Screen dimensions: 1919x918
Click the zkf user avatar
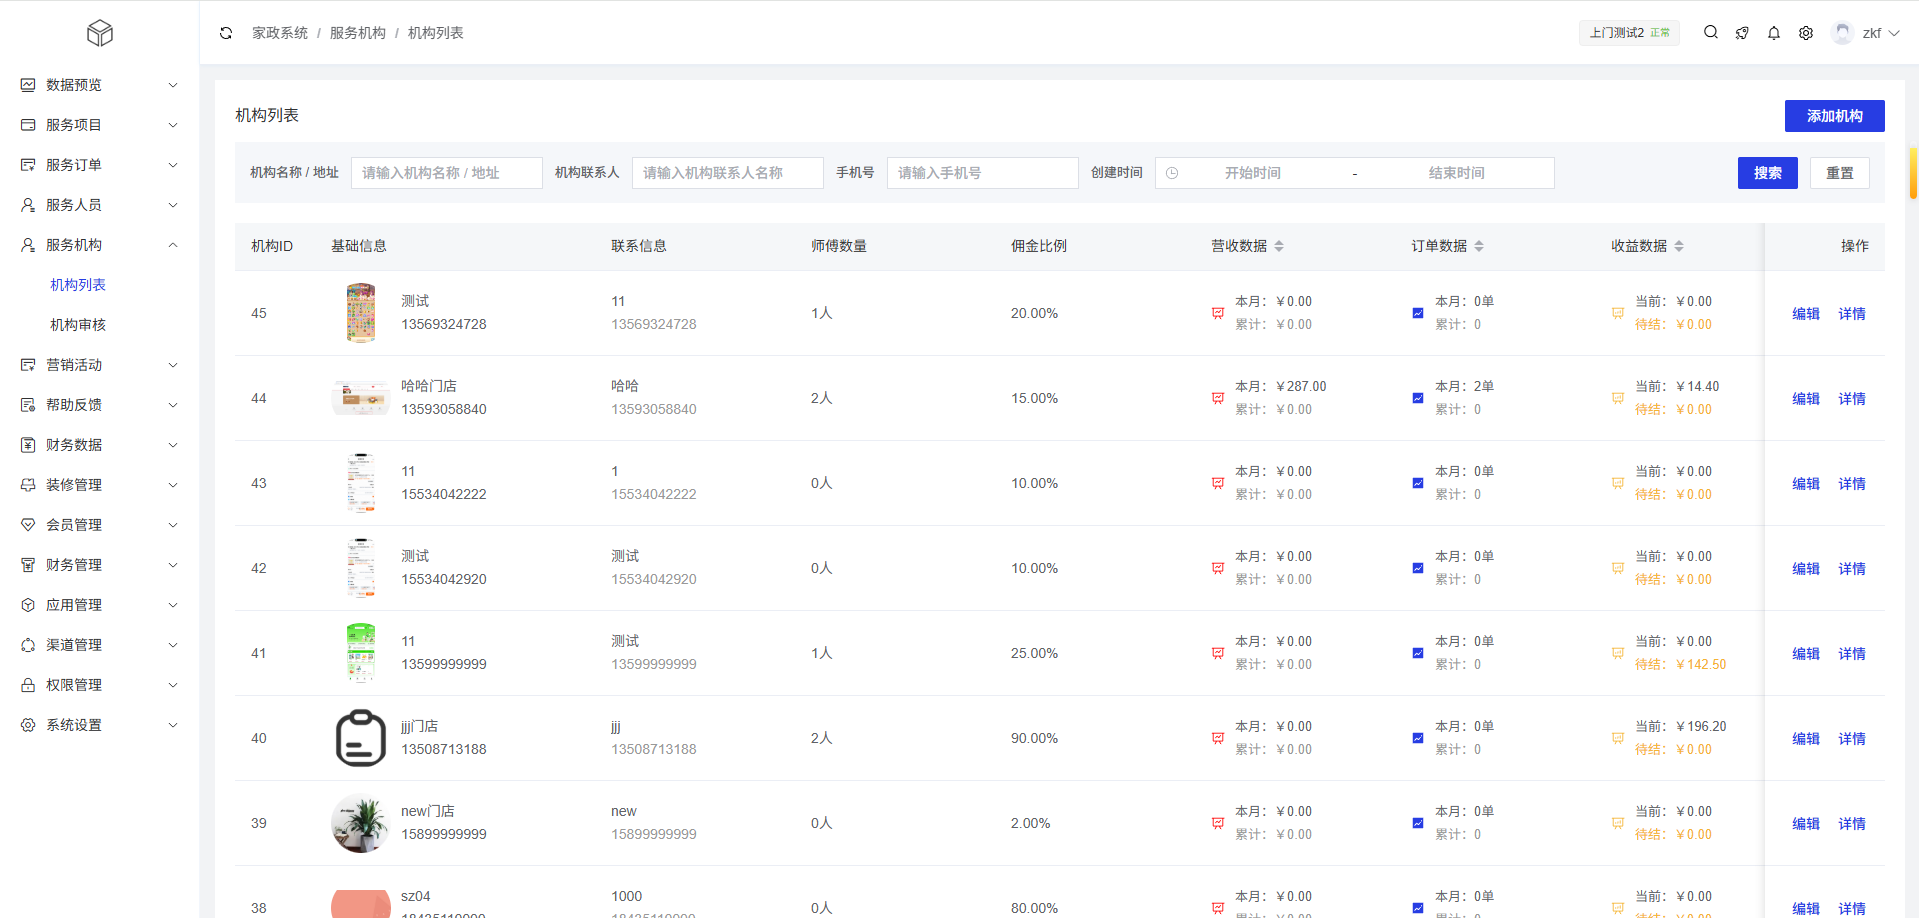pos(1842,33)
